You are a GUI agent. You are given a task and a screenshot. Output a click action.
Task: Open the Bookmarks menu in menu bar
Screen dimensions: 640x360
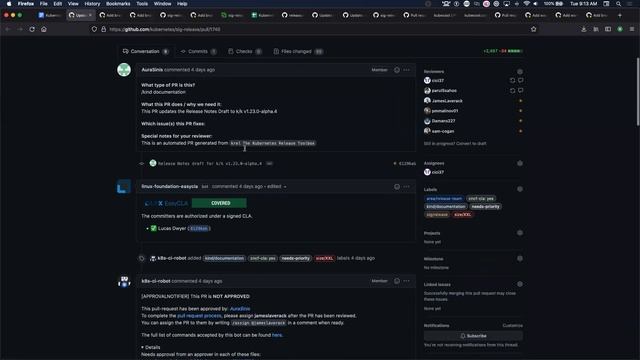pyautogui.click(x=118, y=4)
